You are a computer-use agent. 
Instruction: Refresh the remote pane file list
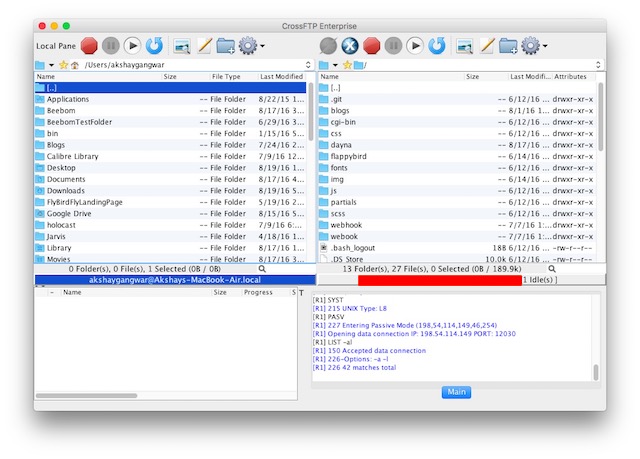(x=437, y=46)
